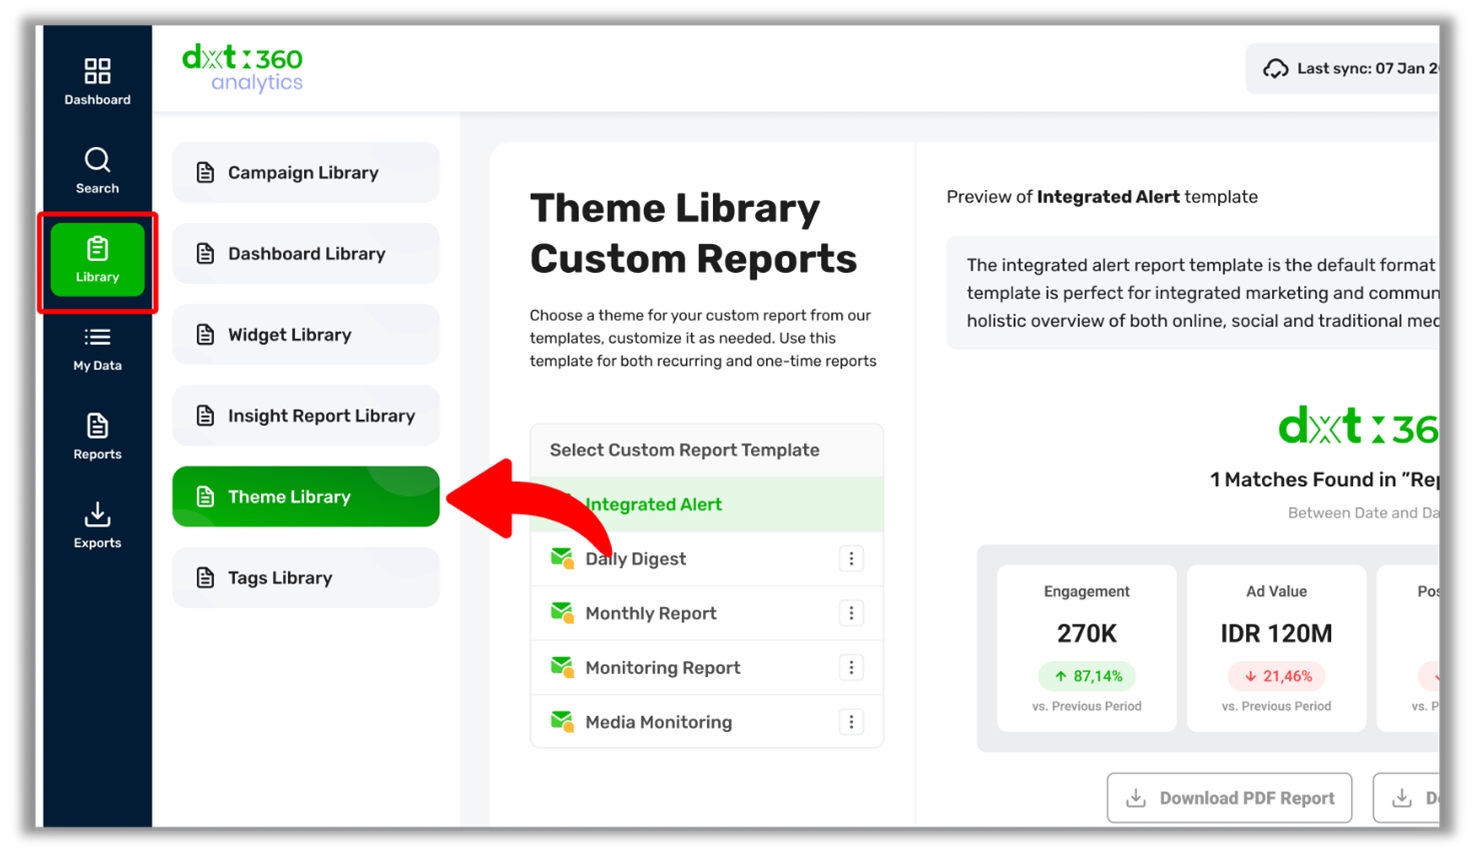Click the Tags Library document icon

[205, 578]
